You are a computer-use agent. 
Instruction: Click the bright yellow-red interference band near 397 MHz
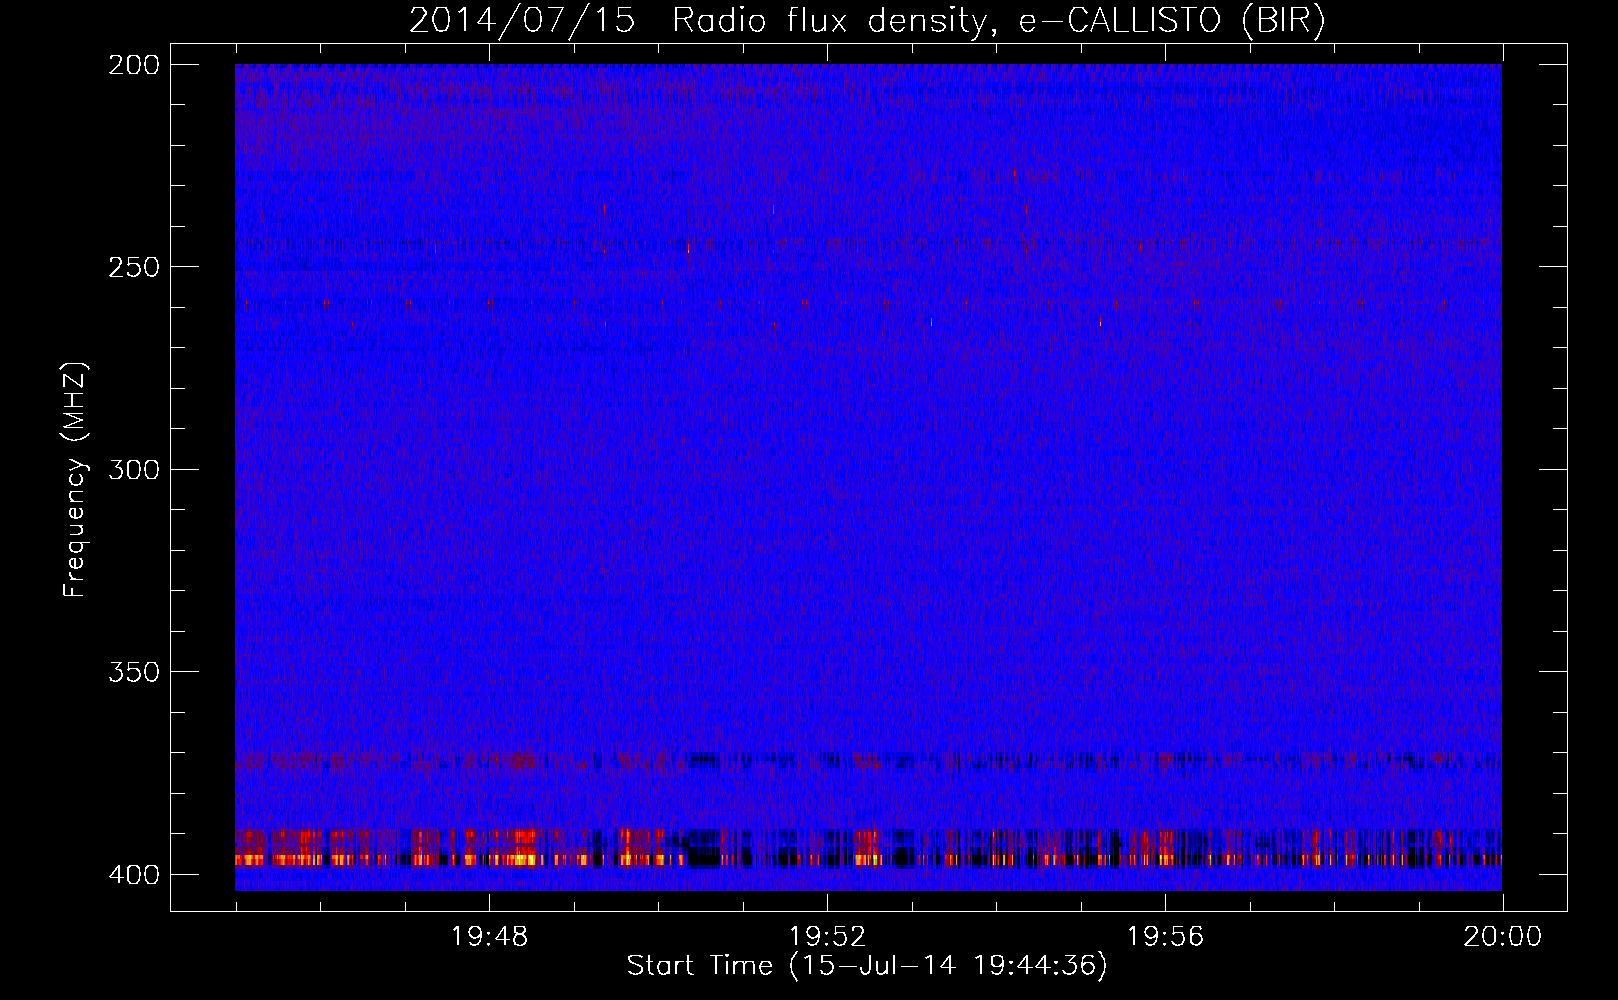click(868, 859)
